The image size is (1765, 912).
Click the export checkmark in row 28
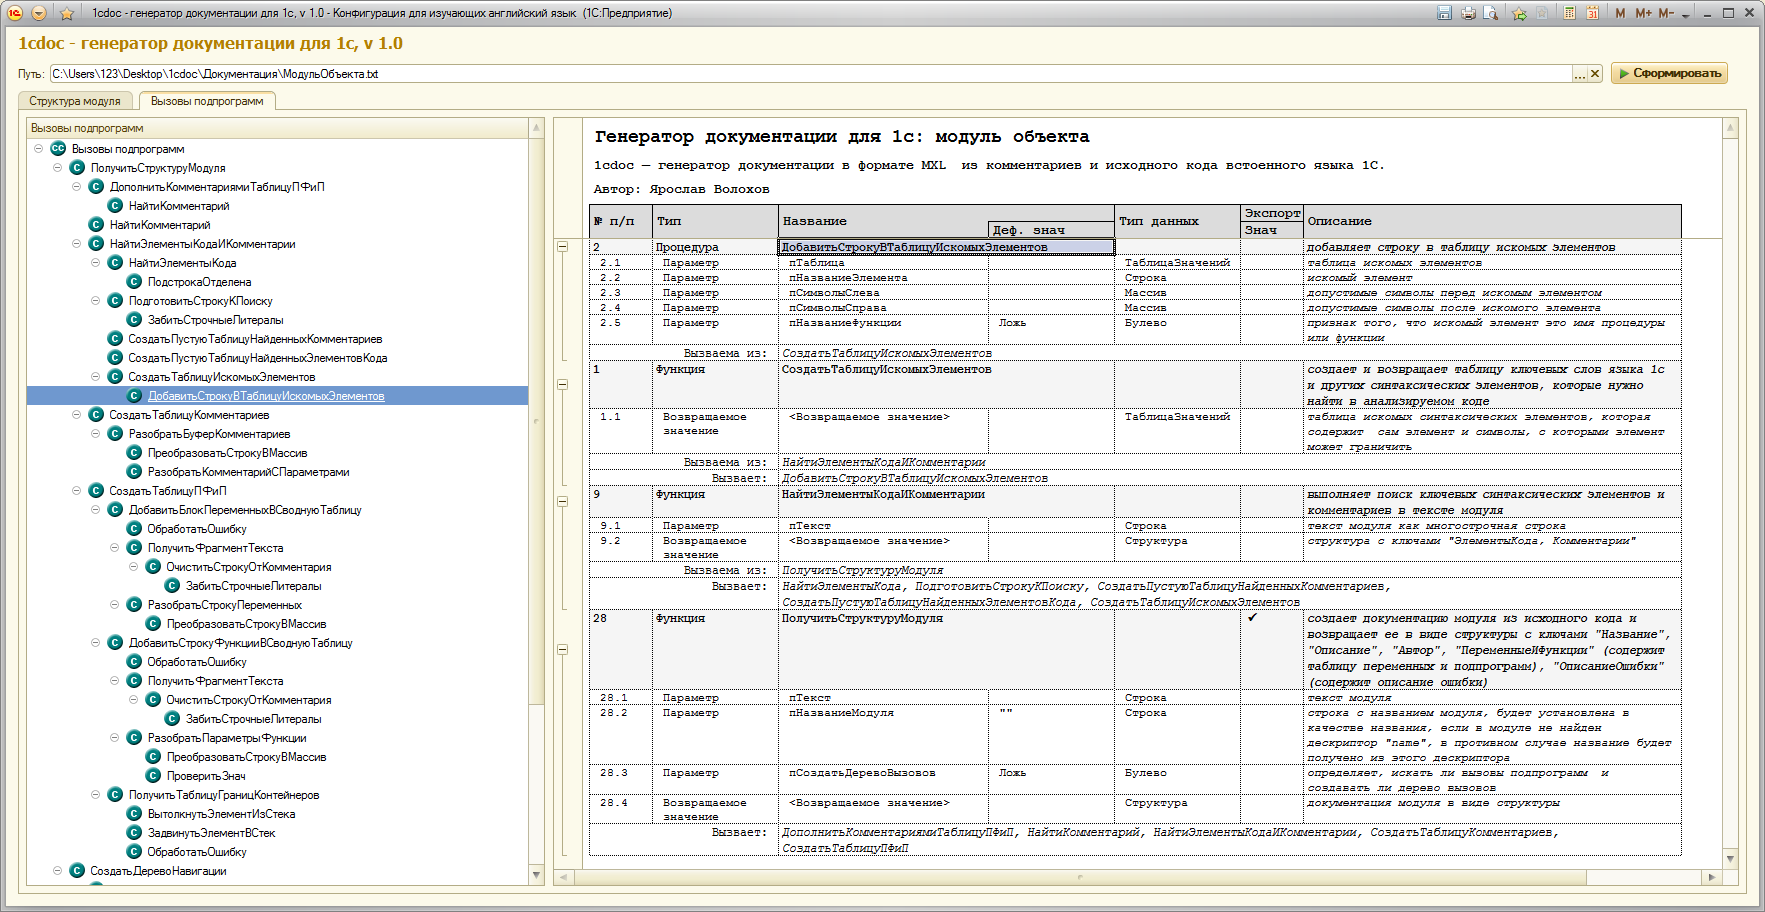click(x=1252, y=618)
